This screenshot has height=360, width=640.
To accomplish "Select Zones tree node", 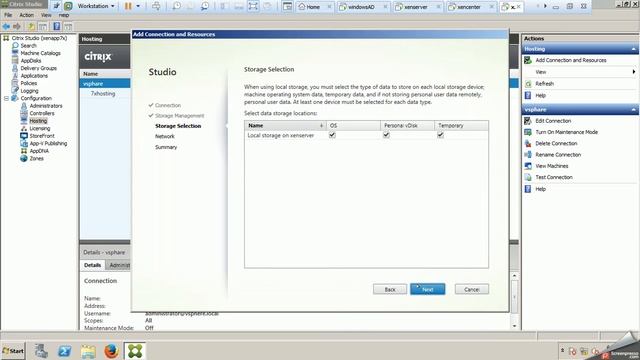I will coord(36,158).
